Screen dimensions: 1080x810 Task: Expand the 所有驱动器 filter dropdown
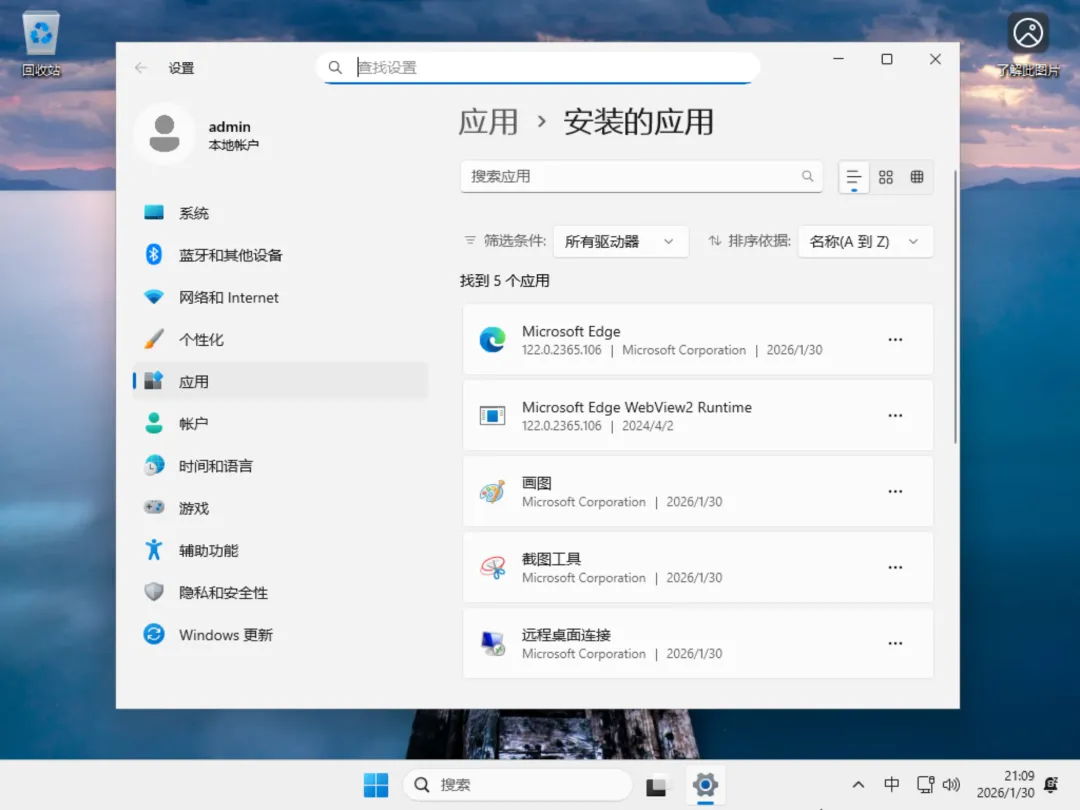click(621, 242)
